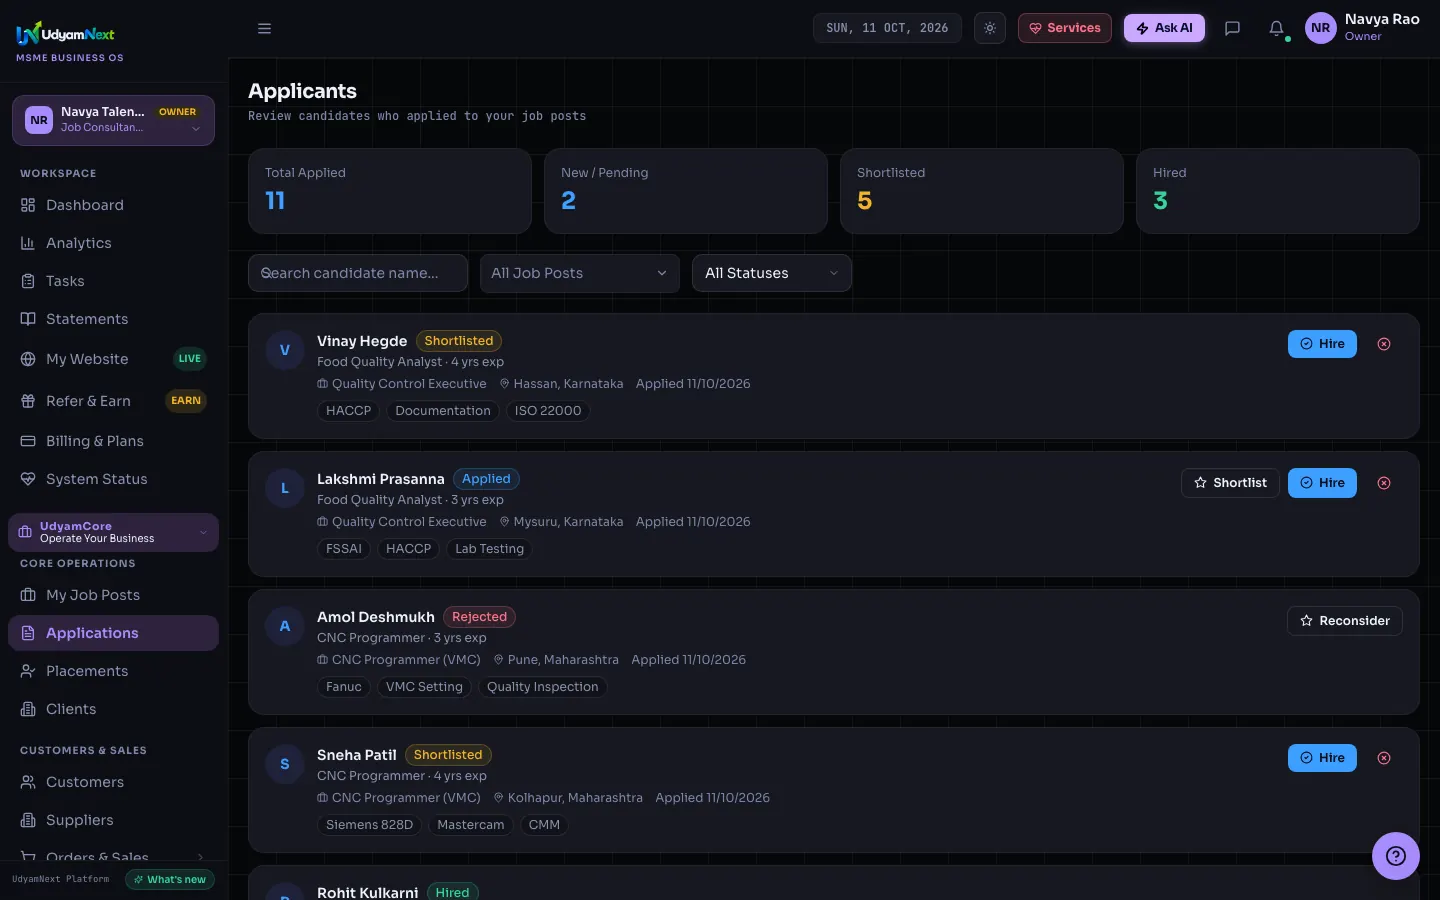
Task: Reject Sneha Patil with the red X icon
Action: 1384,758
